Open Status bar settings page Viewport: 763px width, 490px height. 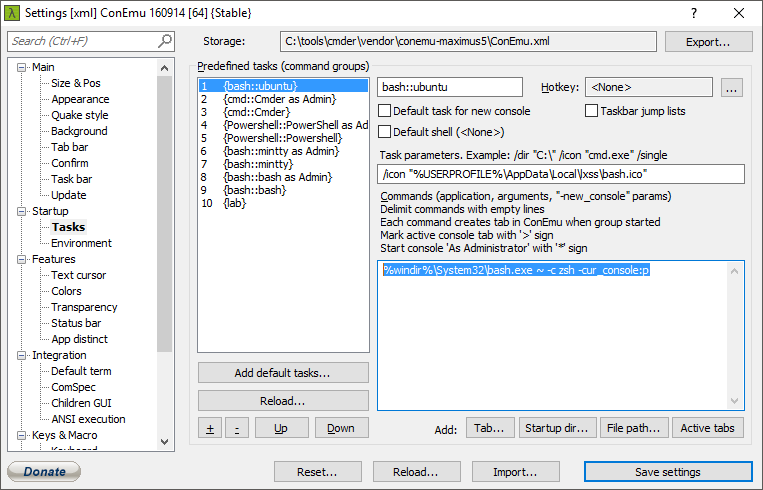(x=76, y=323)
